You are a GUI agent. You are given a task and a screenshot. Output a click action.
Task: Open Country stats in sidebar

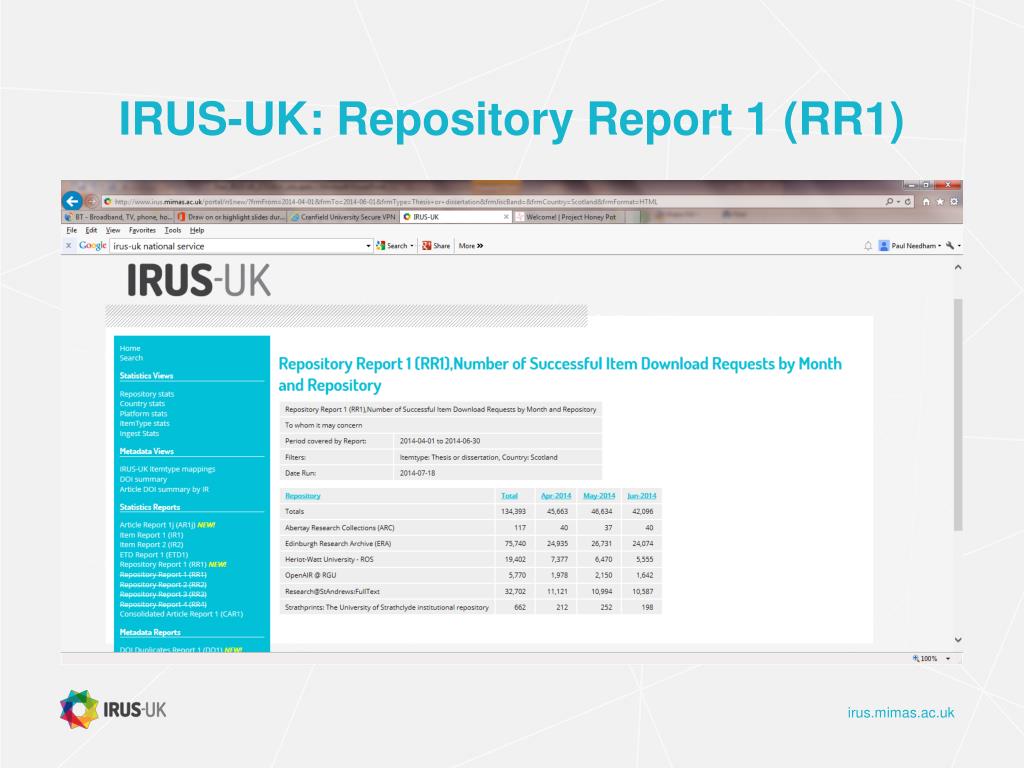coord(142,404)
